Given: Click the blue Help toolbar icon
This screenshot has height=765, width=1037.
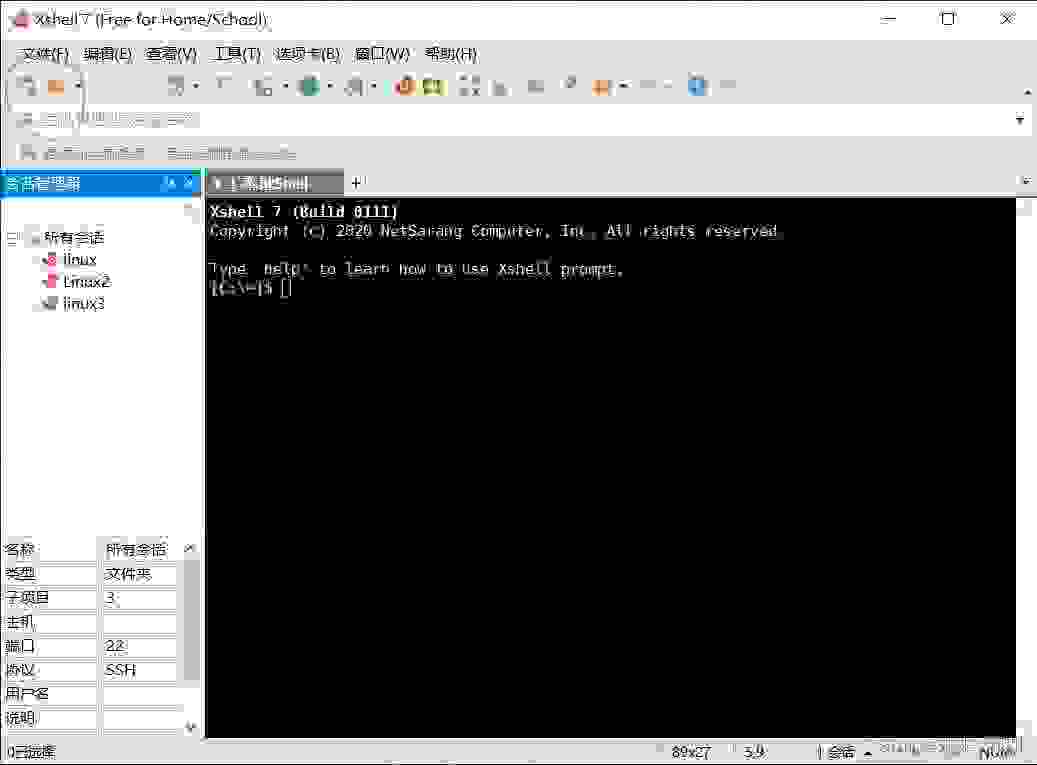Looking at the screenshot, I should coord(697,85).
